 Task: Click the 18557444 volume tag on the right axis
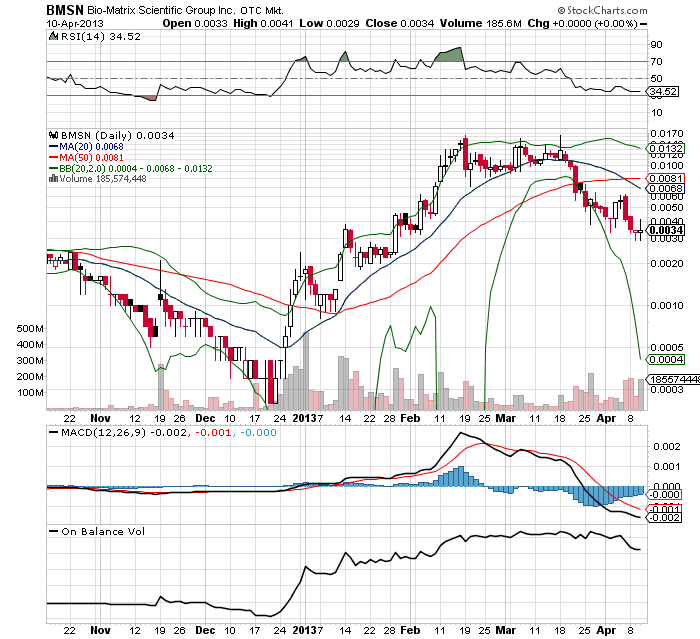click(x=674, y=379)
